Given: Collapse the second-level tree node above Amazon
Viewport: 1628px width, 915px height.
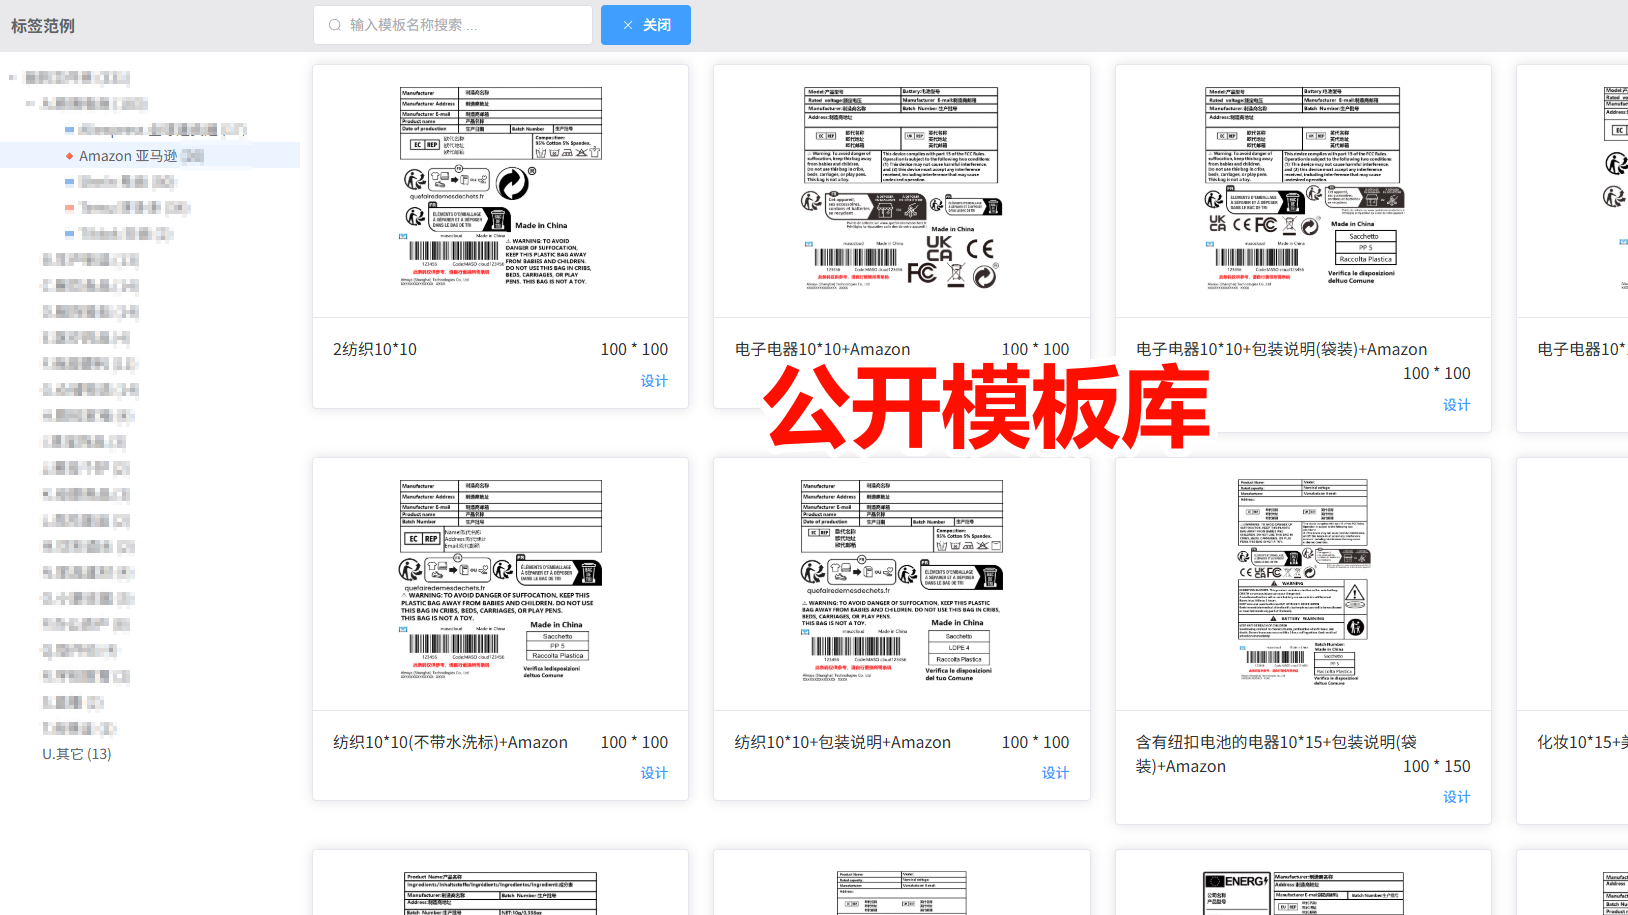Looking at the screenshot, I should pyautogui.click(x=30, y=103).
